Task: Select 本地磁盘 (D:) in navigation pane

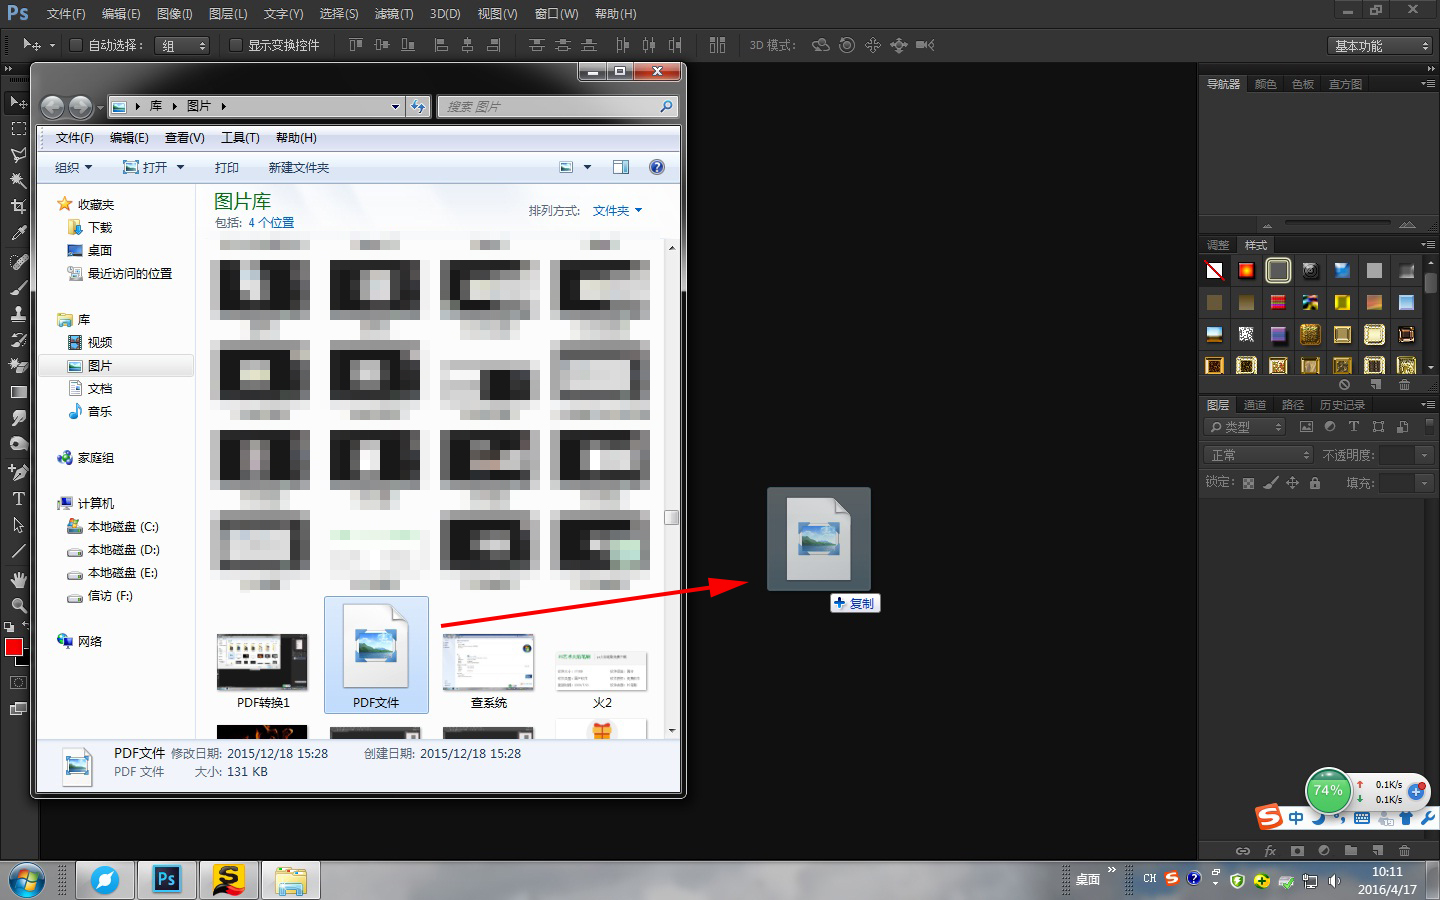Action: 124,549
